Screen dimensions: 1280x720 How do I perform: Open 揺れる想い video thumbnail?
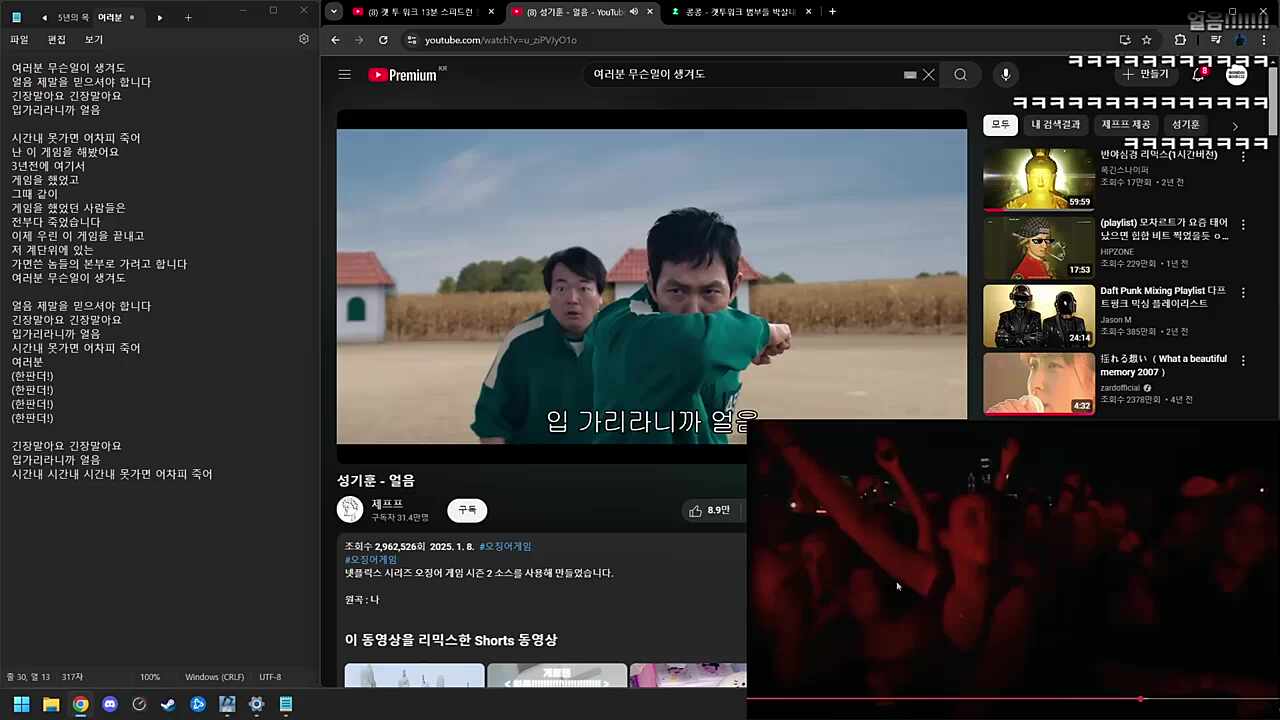click(1039, 383)
